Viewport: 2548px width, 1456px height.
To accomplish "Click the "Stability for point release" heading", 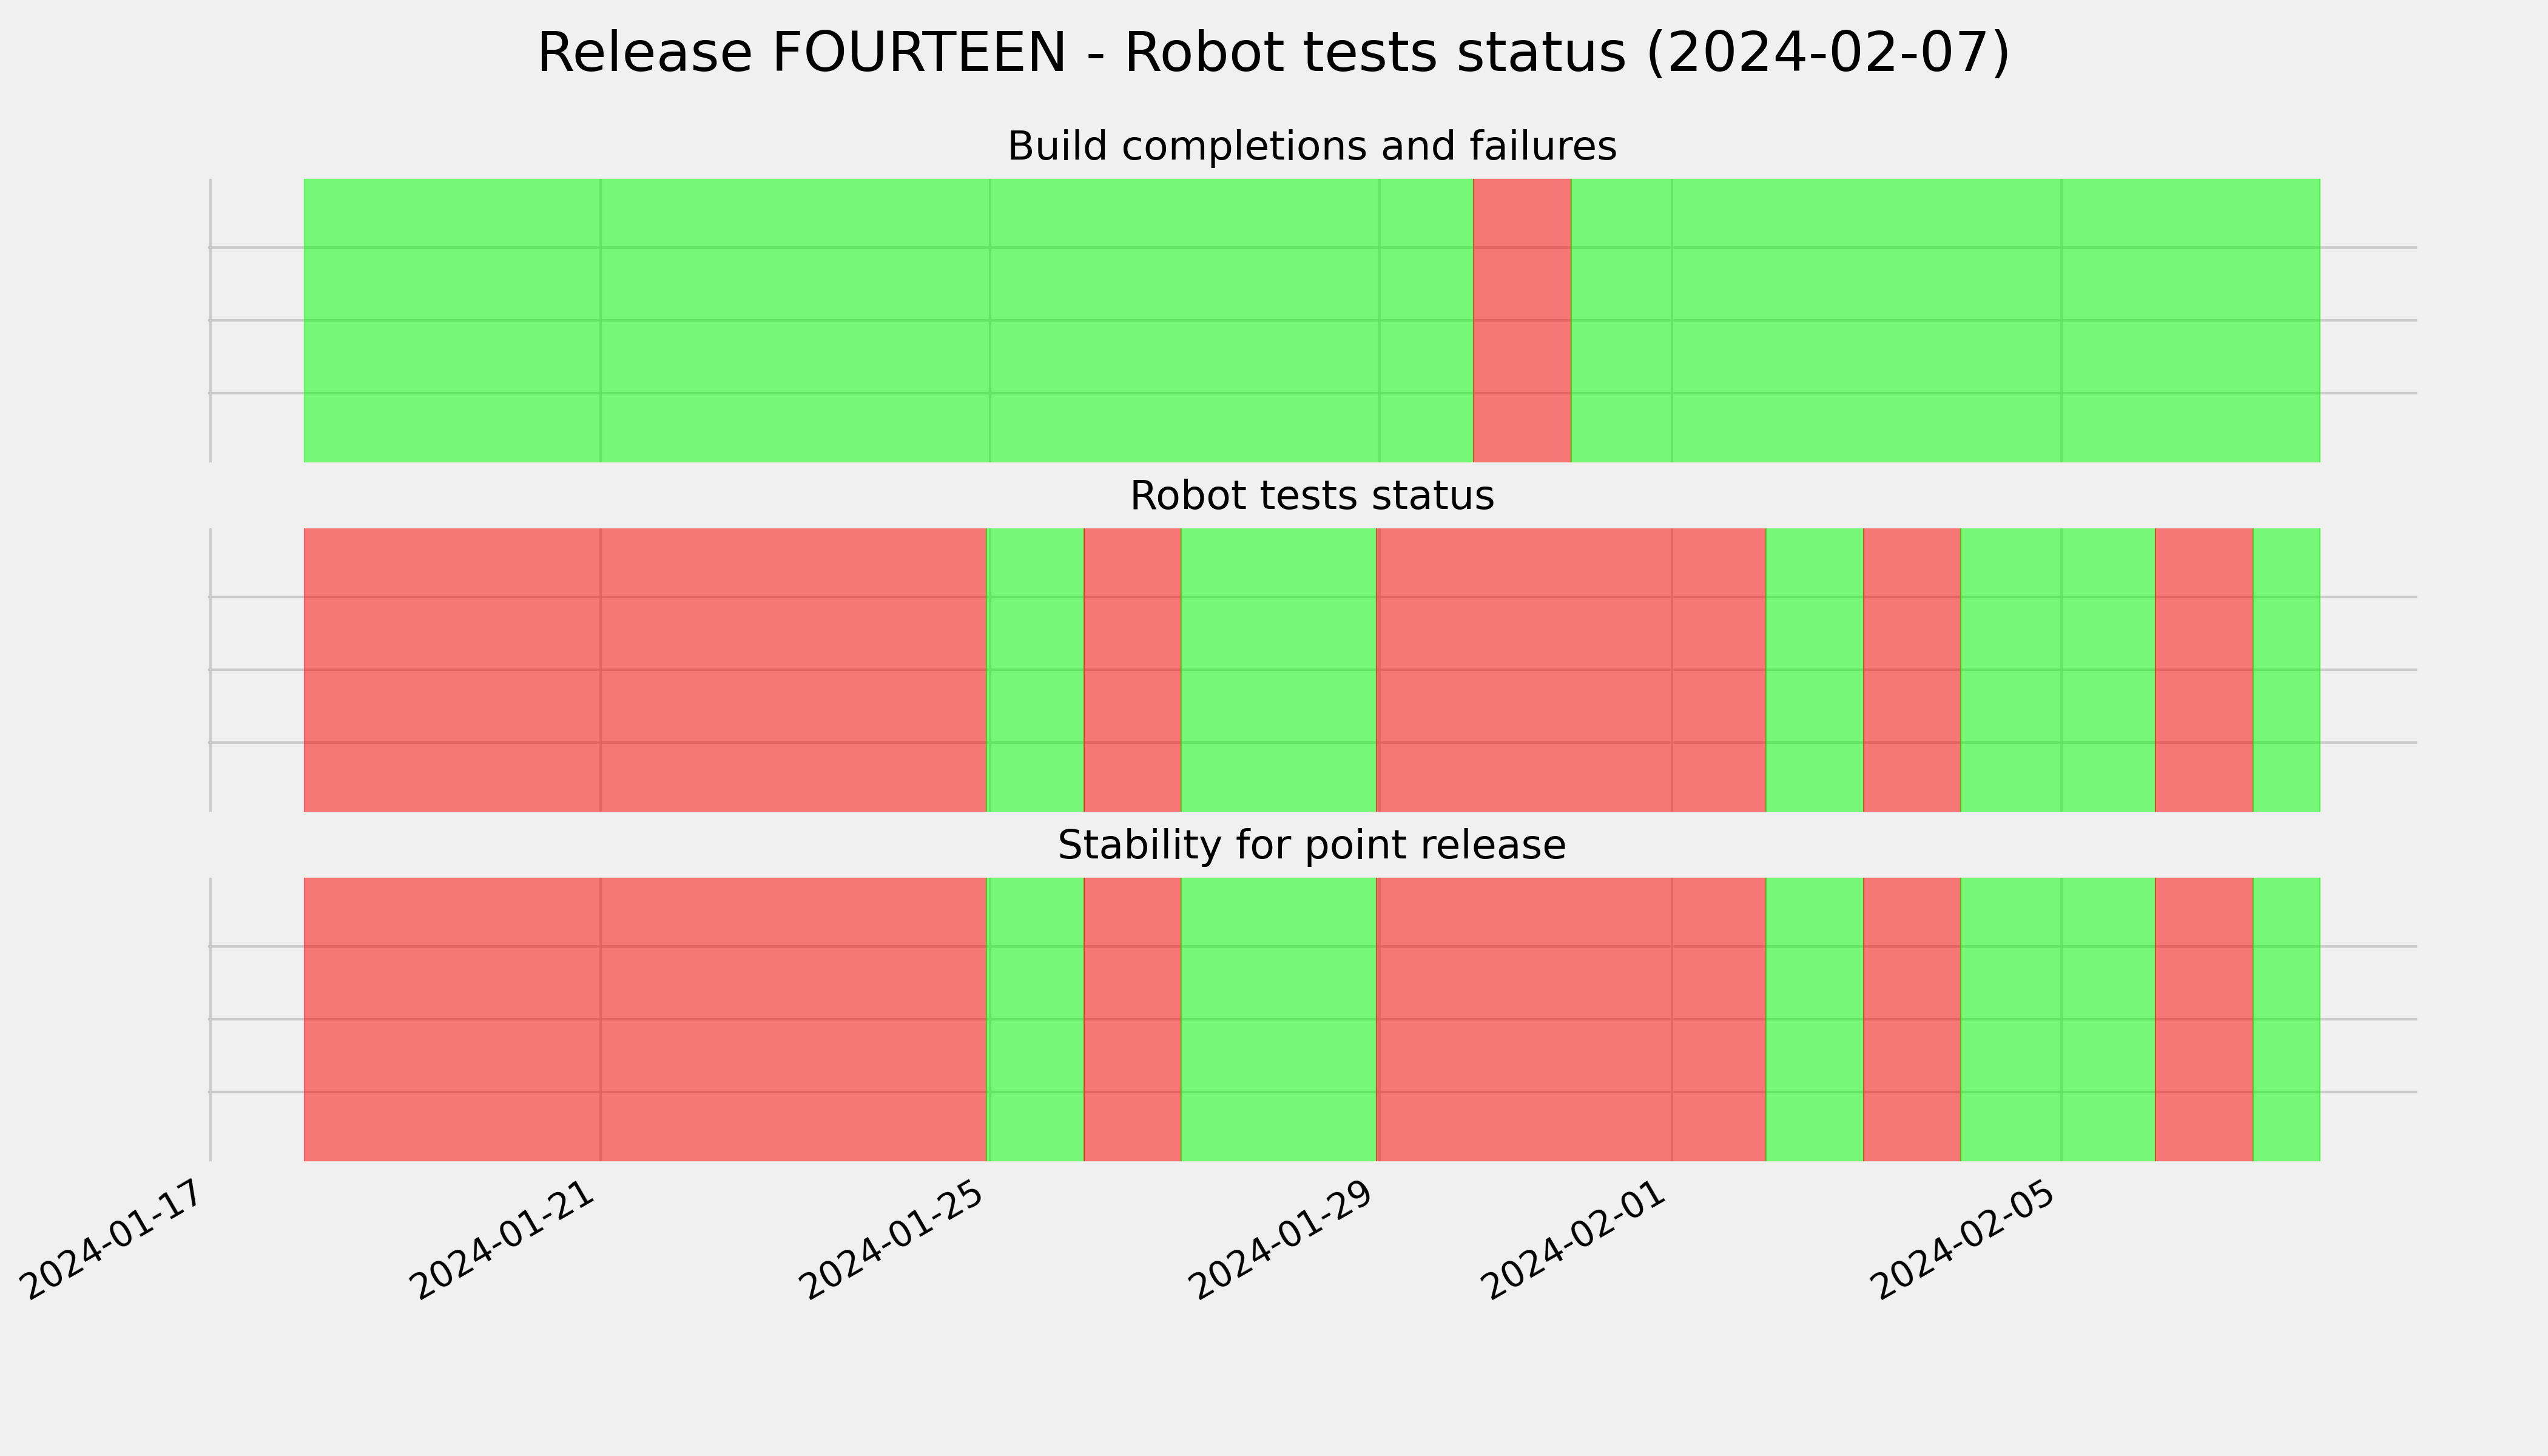I will click(1311, 845).
